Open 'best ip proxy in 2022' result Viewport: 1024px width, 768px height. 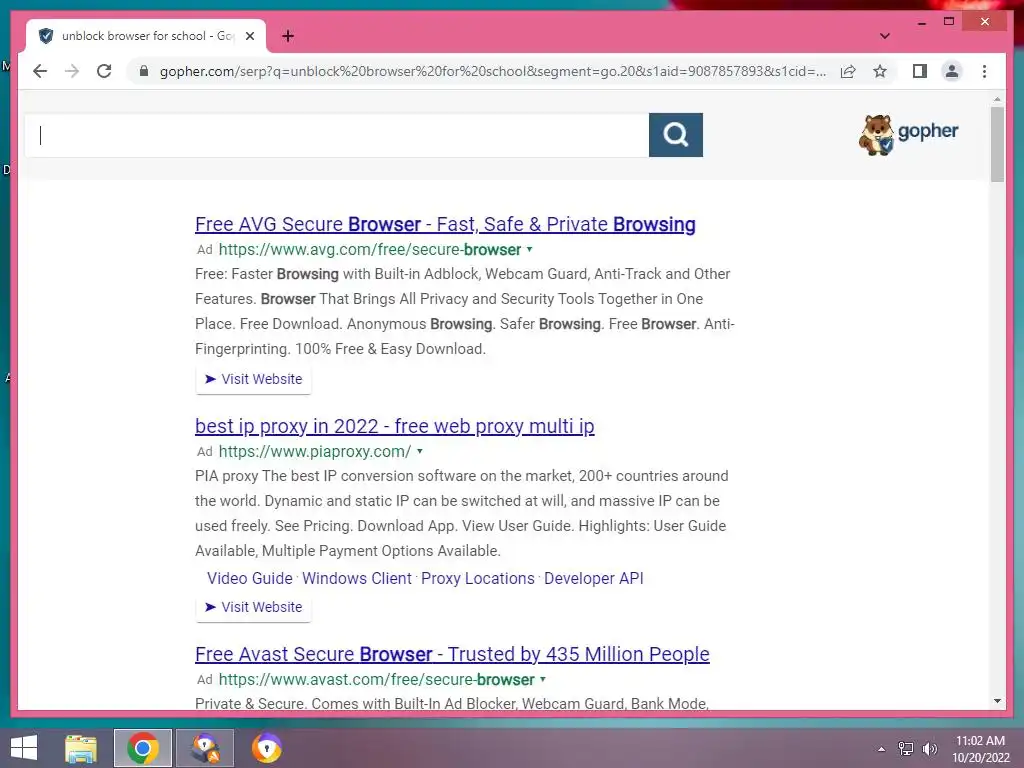[x=394, y=426]
